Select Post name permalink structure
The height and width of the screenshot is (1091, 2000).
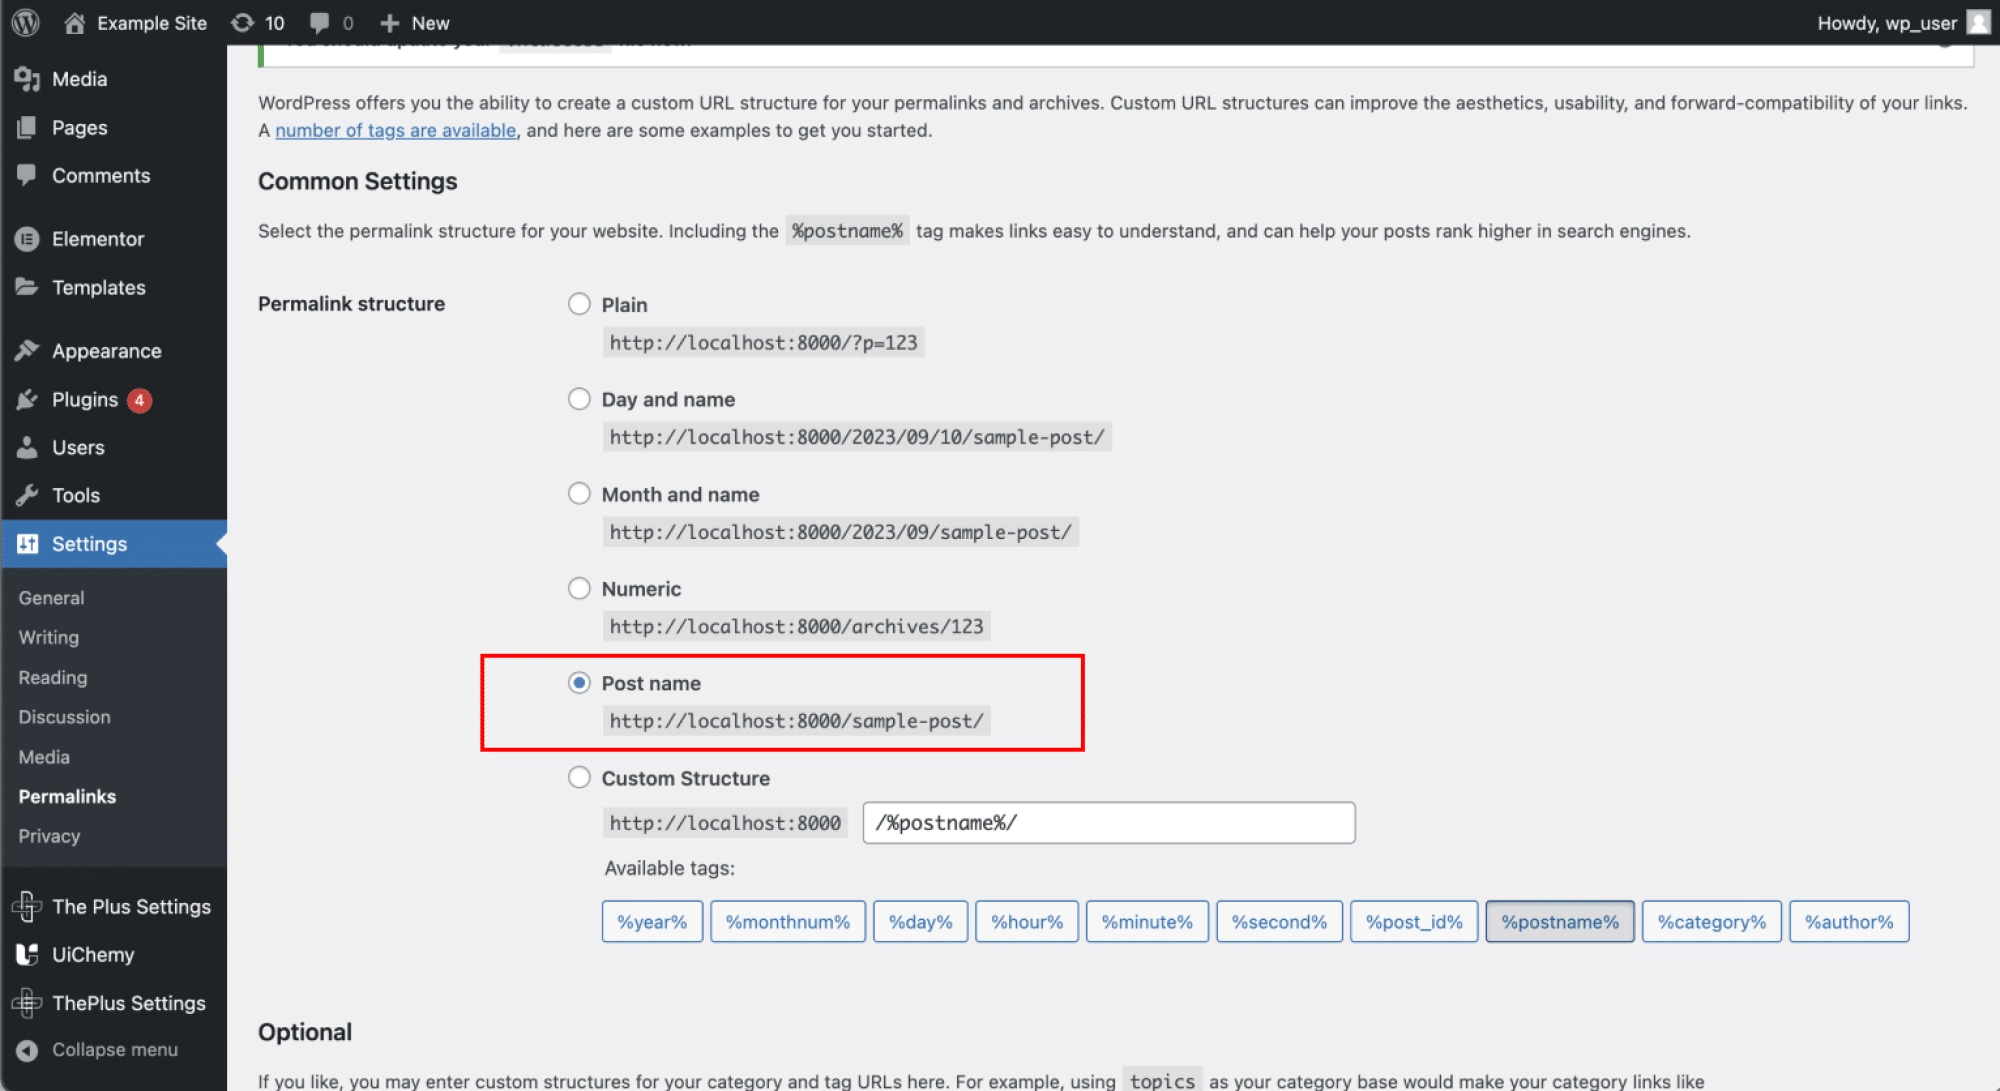(578, 683)
